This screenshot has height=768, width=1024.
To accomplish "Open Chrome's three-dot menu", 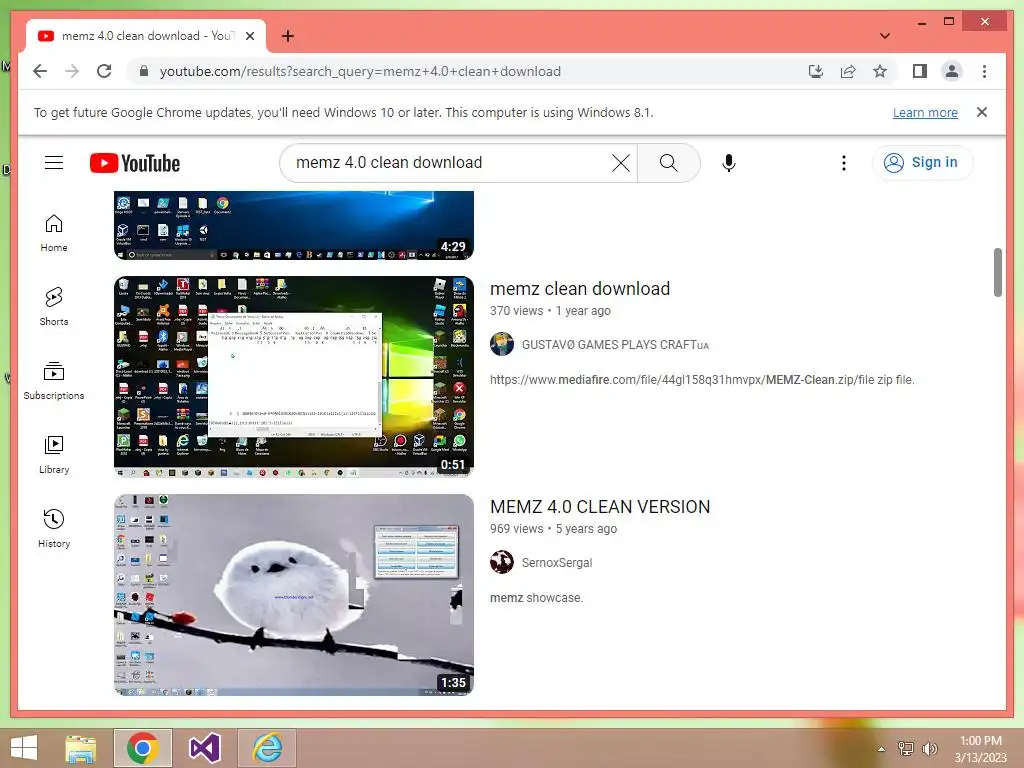I will 984,71.
